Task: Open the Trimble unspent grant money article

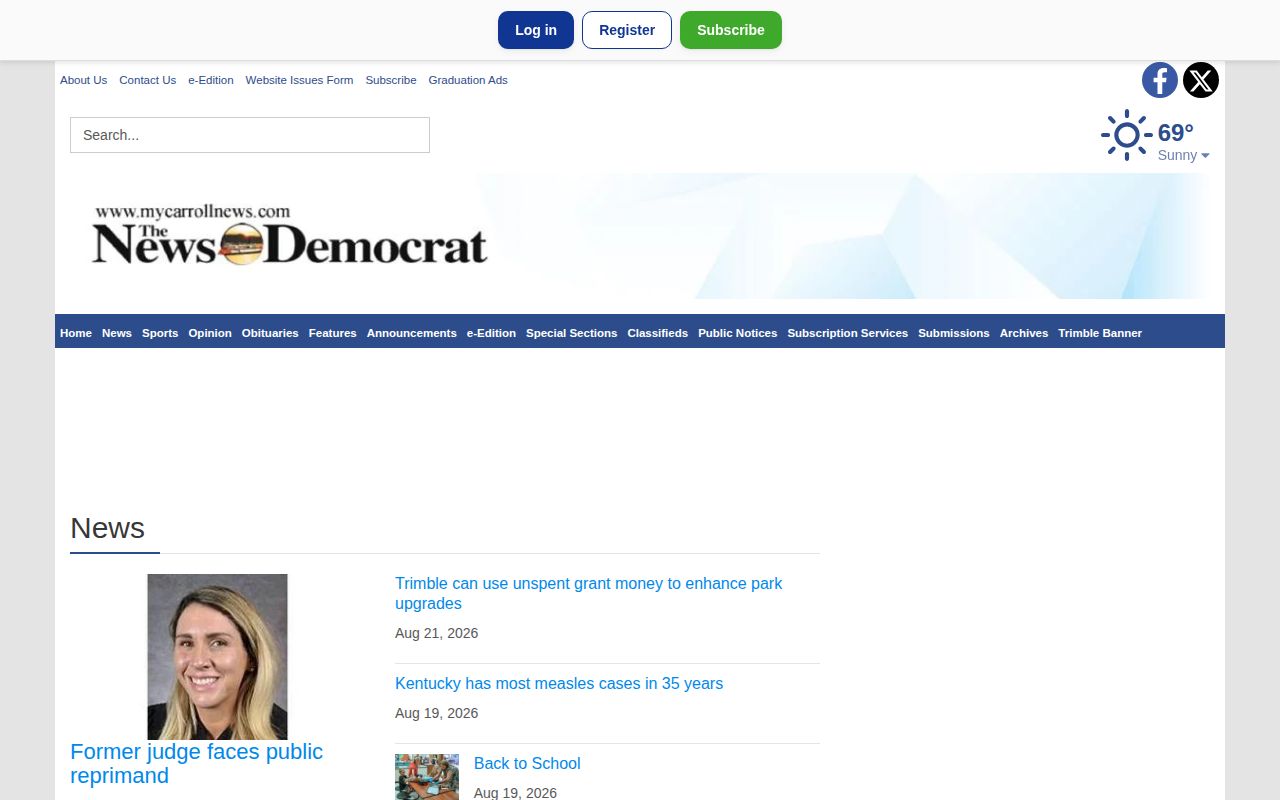Action: point(589,593)
